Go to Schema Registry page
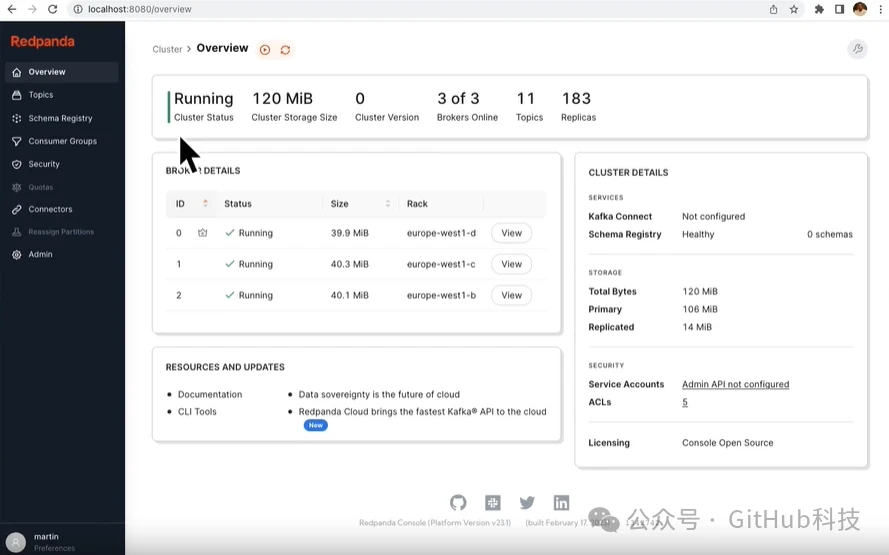 [60, 118]
